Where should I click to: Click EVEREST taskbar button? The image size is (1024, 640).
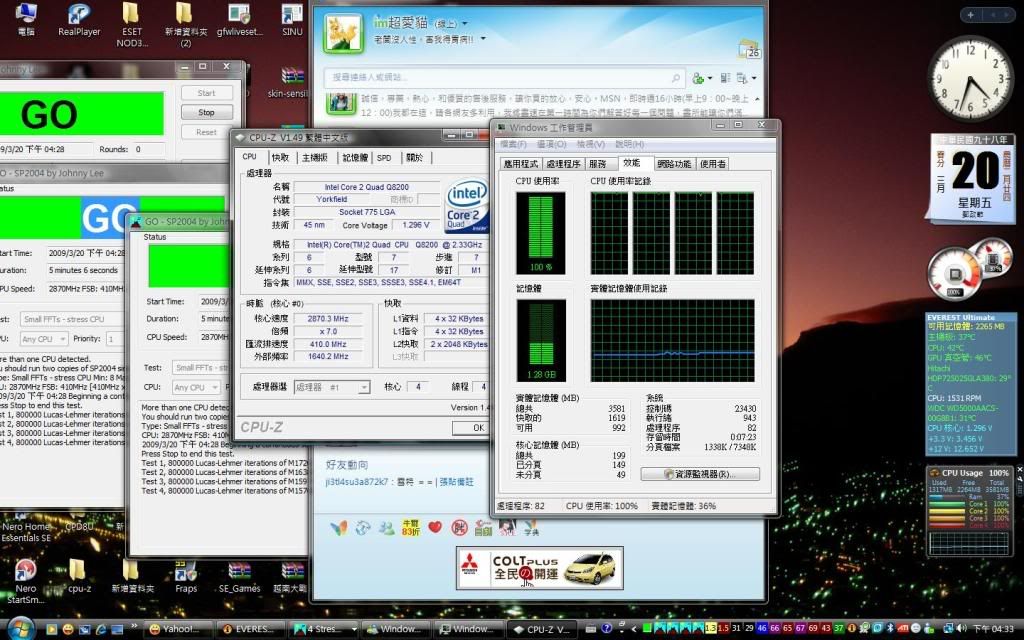250,629
